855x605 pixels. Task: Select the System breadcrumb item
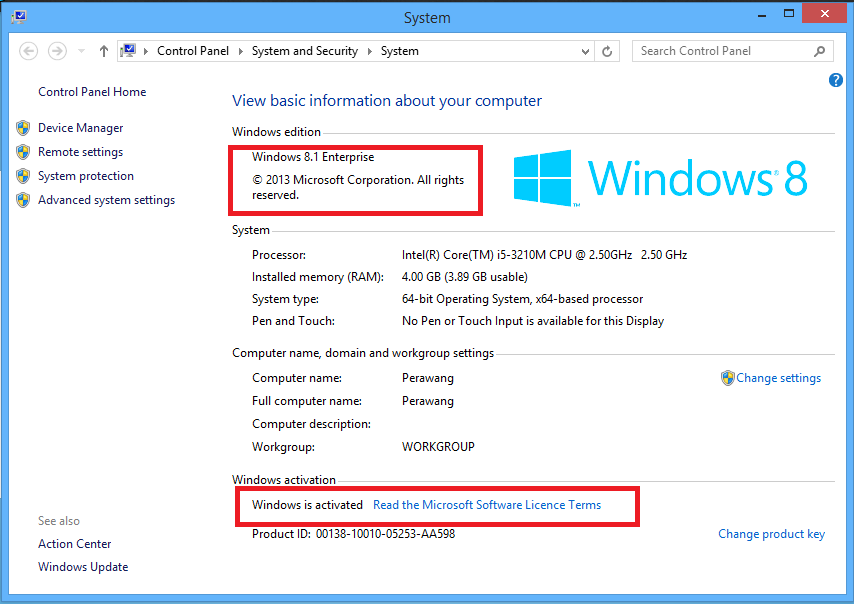coord(400,51)
